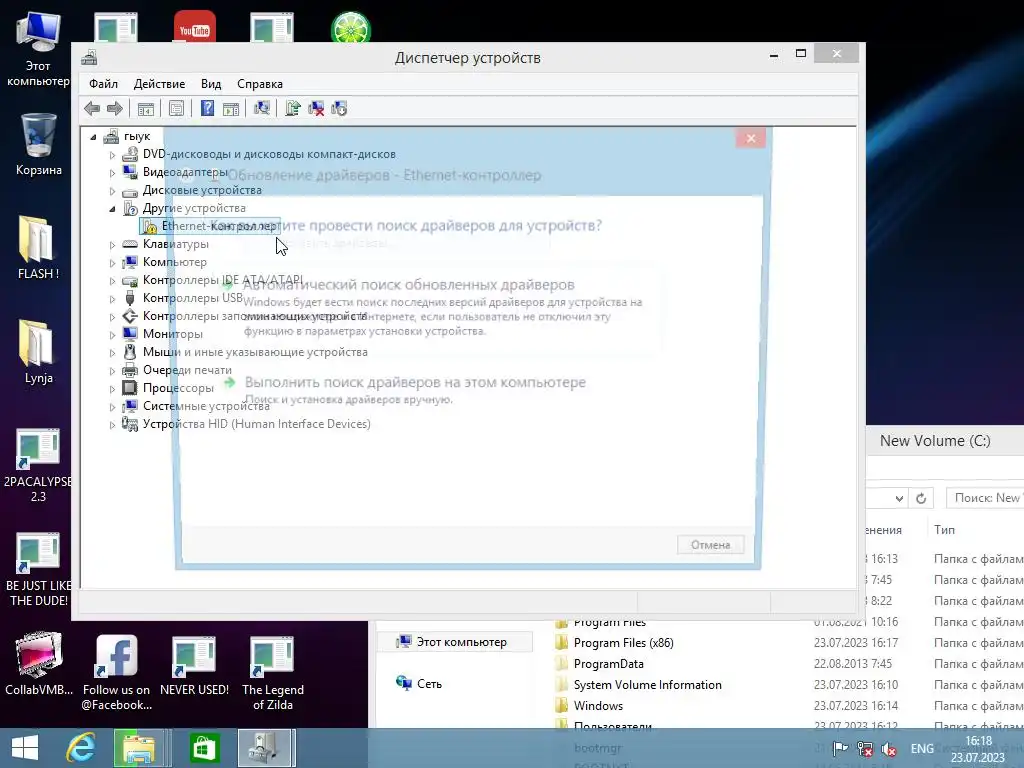Close the Обновление драйверов dialog
The width and height of the screenshot is (1024, 768).
point(750,138)
